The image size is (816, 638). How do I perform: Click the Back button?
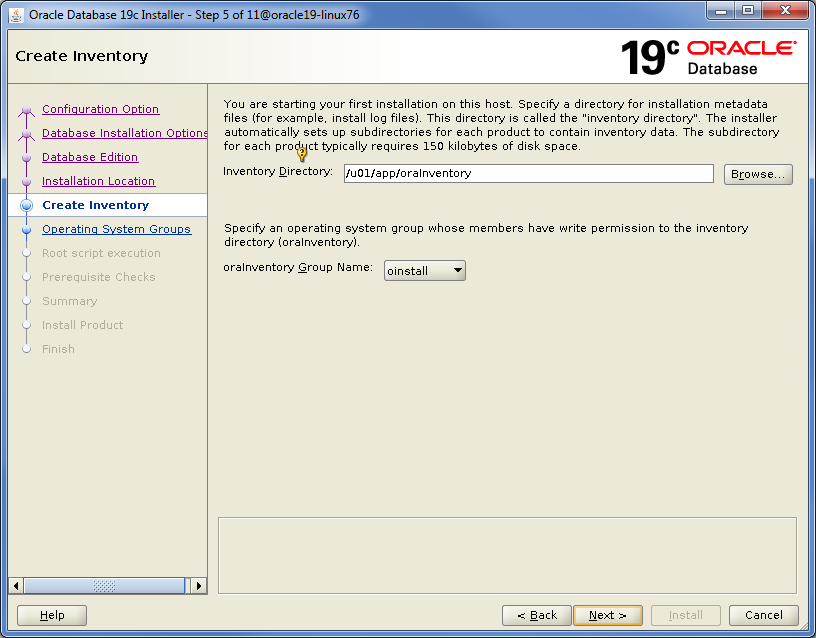pyautogui.click(x=537, y=615)
